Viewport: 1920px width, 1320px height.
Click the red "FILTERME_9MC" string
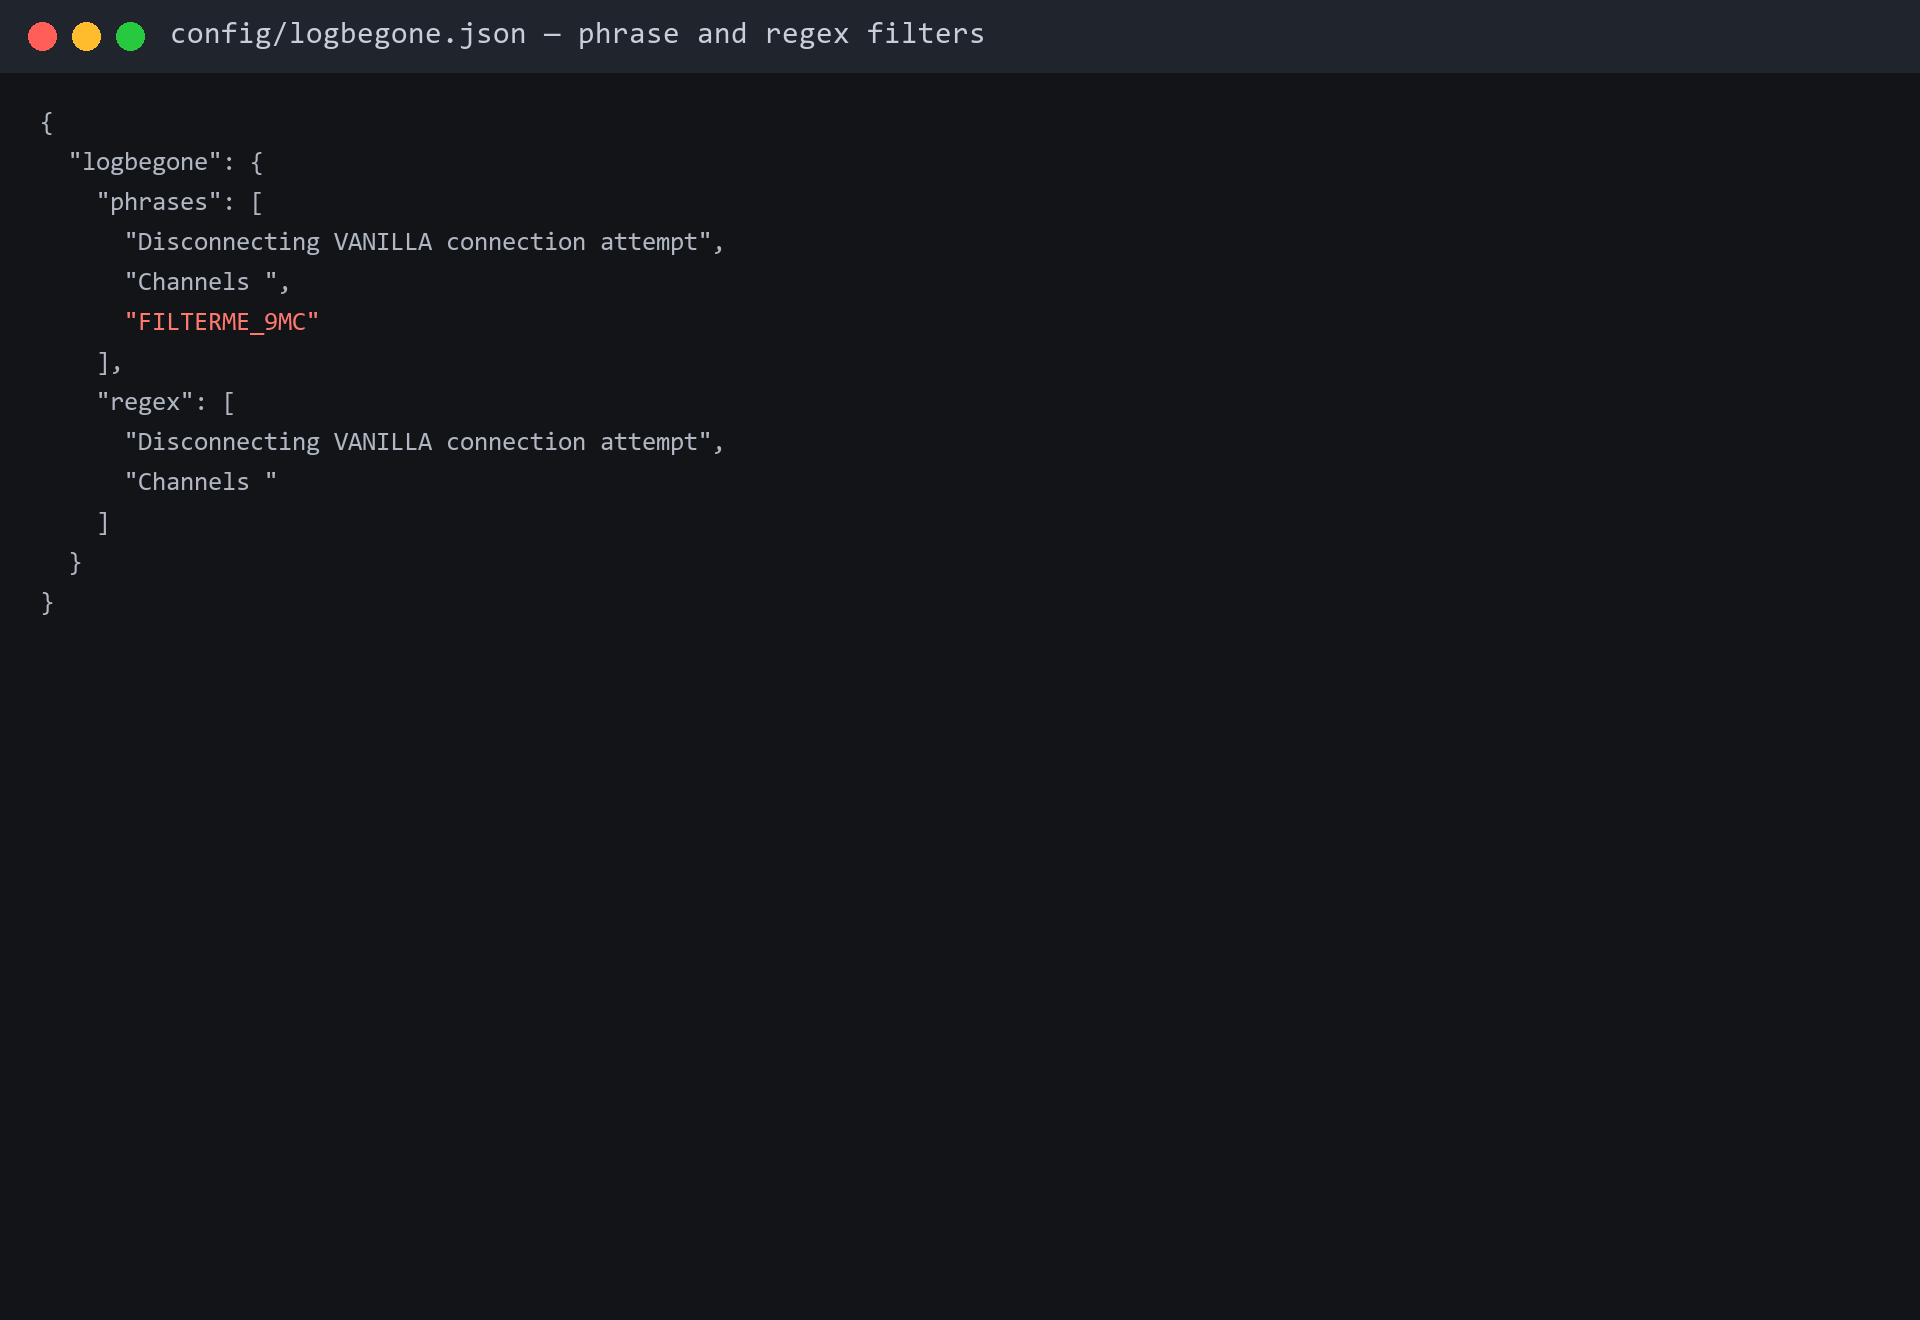tap(221, 322)
